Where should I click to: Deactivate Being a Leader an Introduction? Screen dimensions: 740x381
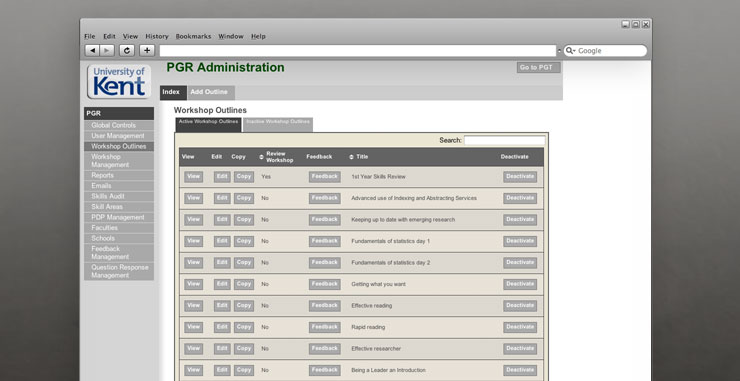(520, 370)
